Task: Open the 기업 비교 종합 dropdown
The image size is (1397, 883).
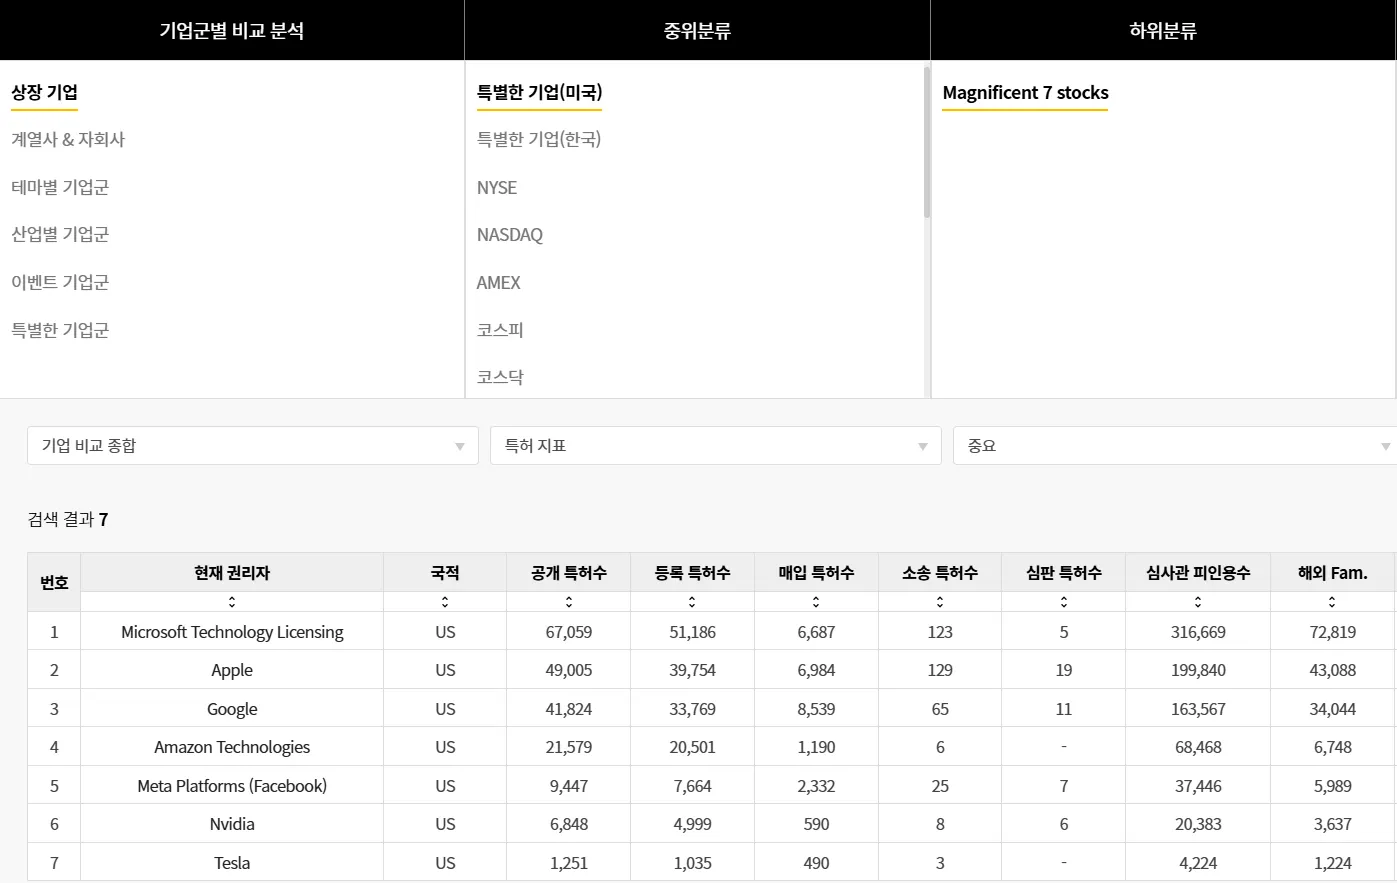Action: coord(253,446)
